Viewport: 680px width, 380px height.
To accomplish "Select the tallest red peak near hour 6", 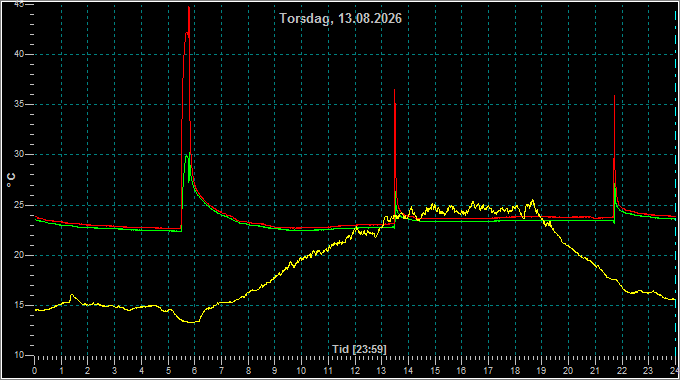I will [x=189, y=7].
